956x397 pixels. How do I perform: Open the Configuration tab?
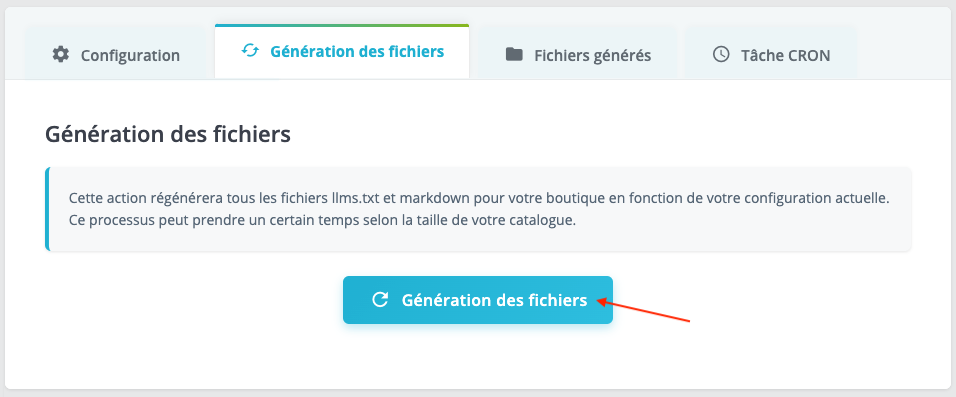116,53
